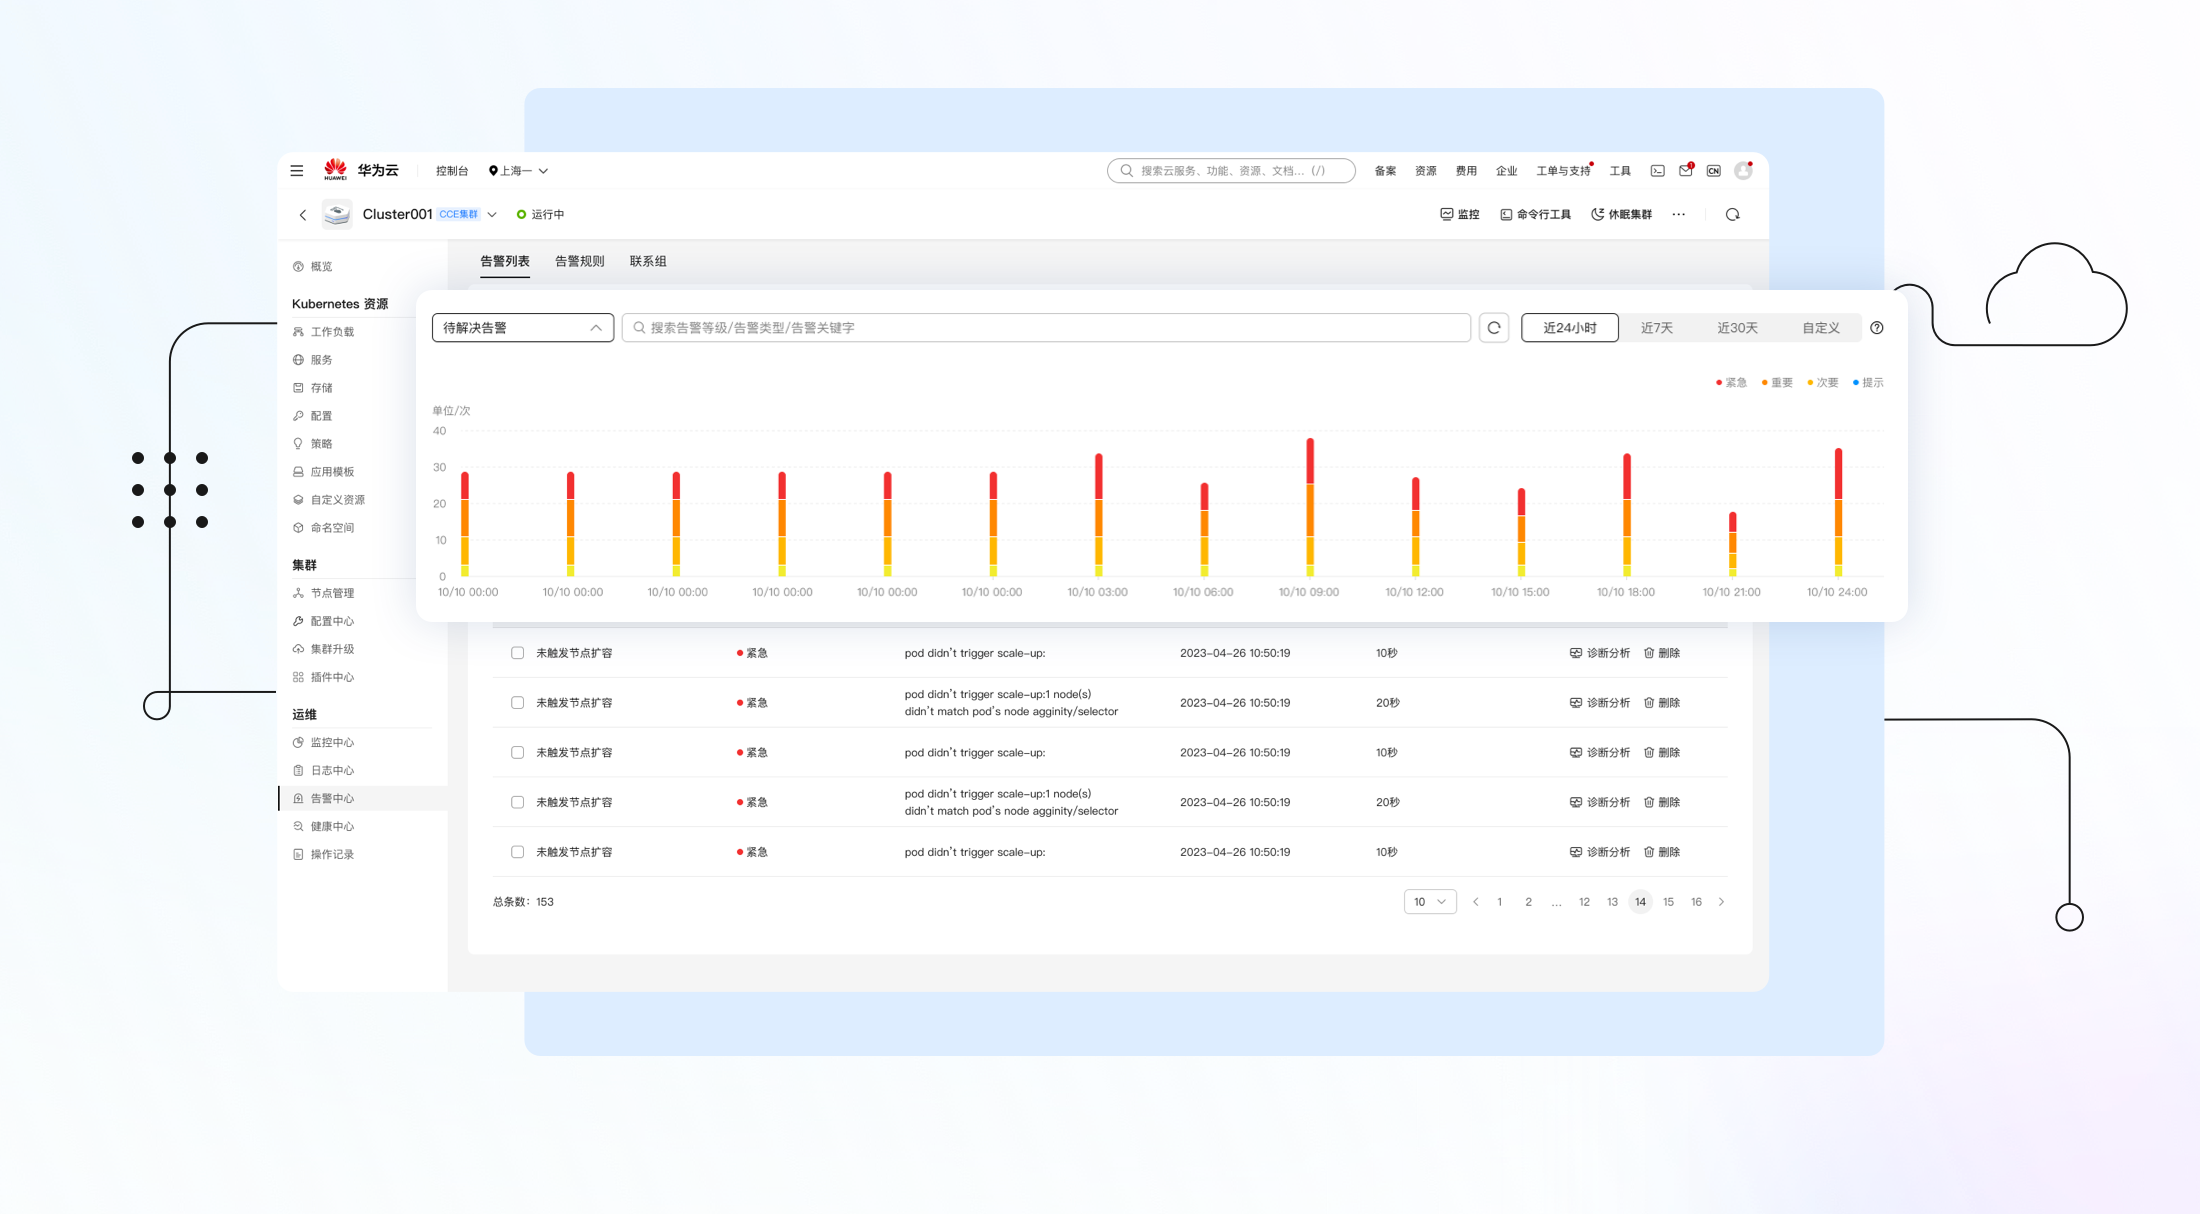The image size is (2200, 1214).
Task: Switch to the 告警规则 tab
Action: 579,261
